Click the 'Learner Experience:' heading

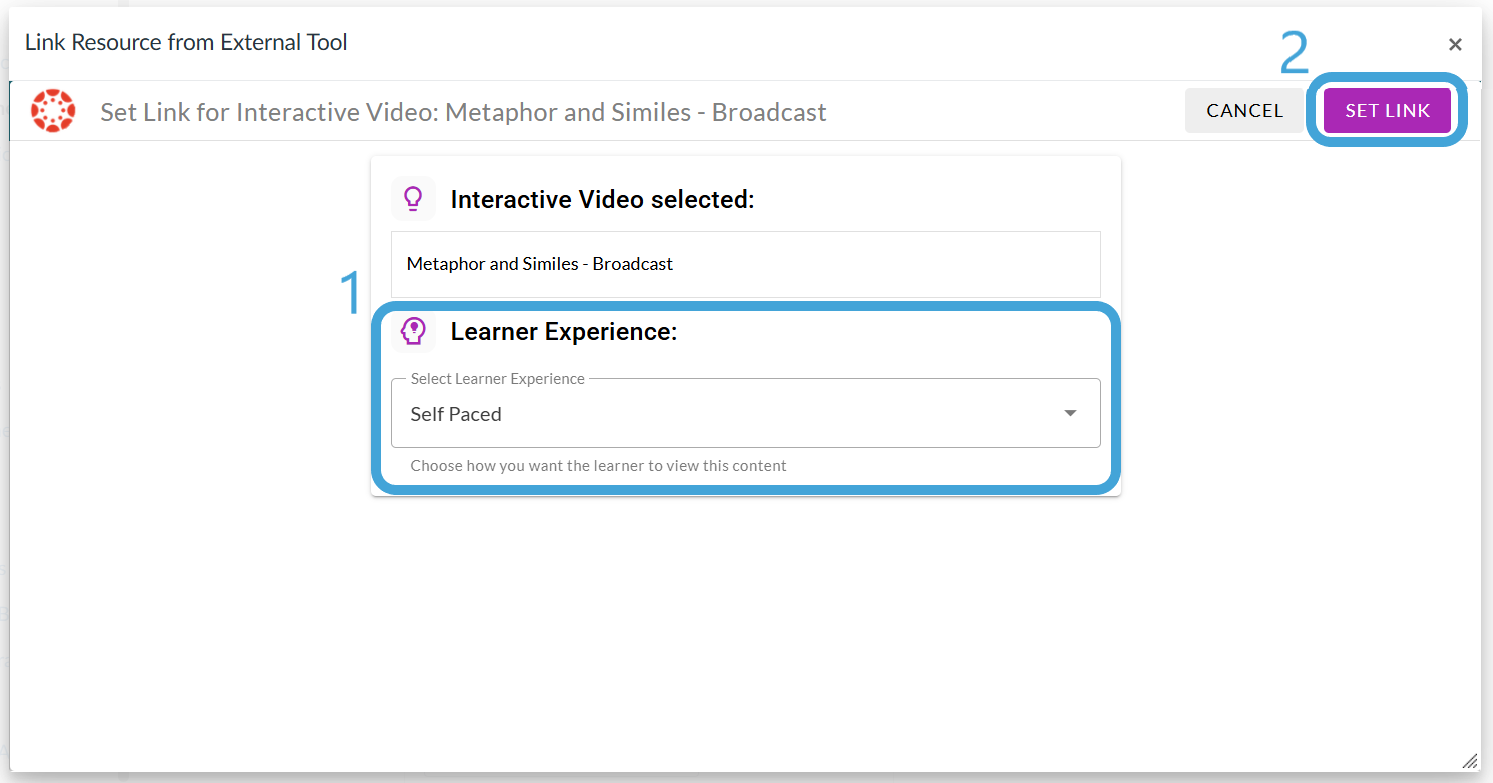[564, 332]
